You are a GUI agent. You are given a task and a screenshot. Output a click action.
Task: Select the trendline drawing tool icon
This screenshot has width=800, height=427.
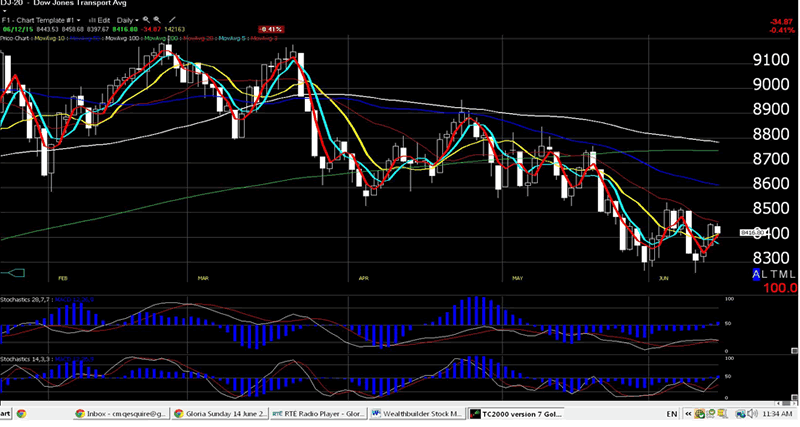(172, 19)
